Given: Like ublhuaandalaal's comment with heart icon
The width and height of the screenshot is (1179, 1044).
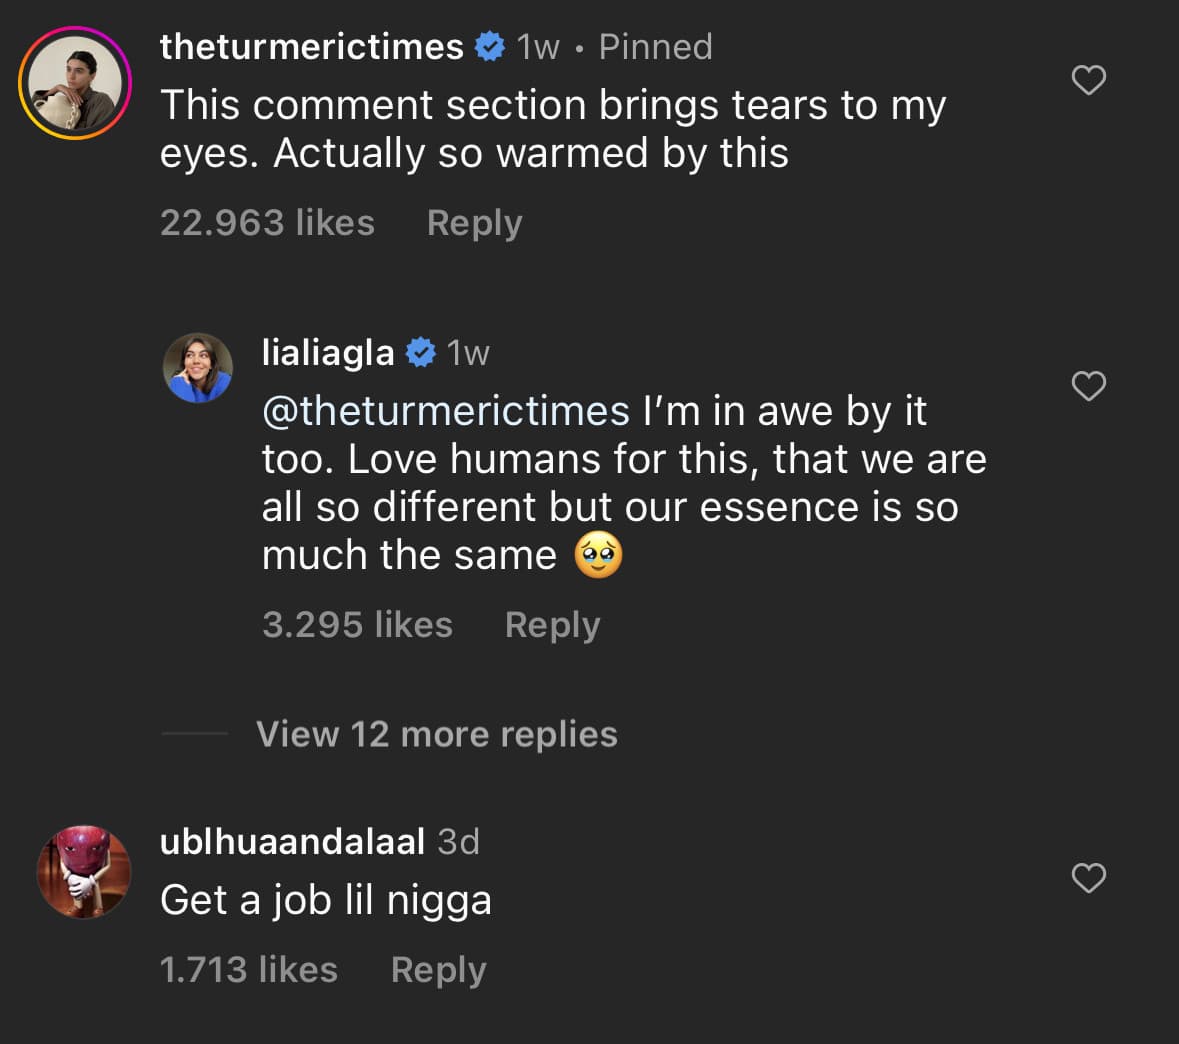Looking at the screenshot, I should (1088, 878).
